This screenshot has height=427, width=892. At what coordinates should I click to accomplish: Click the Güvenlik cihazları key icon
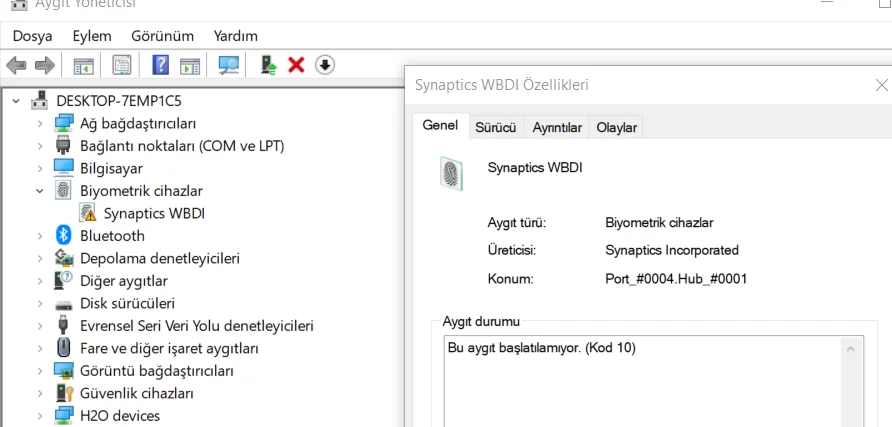pyautogui.click(x=64, y=393)
